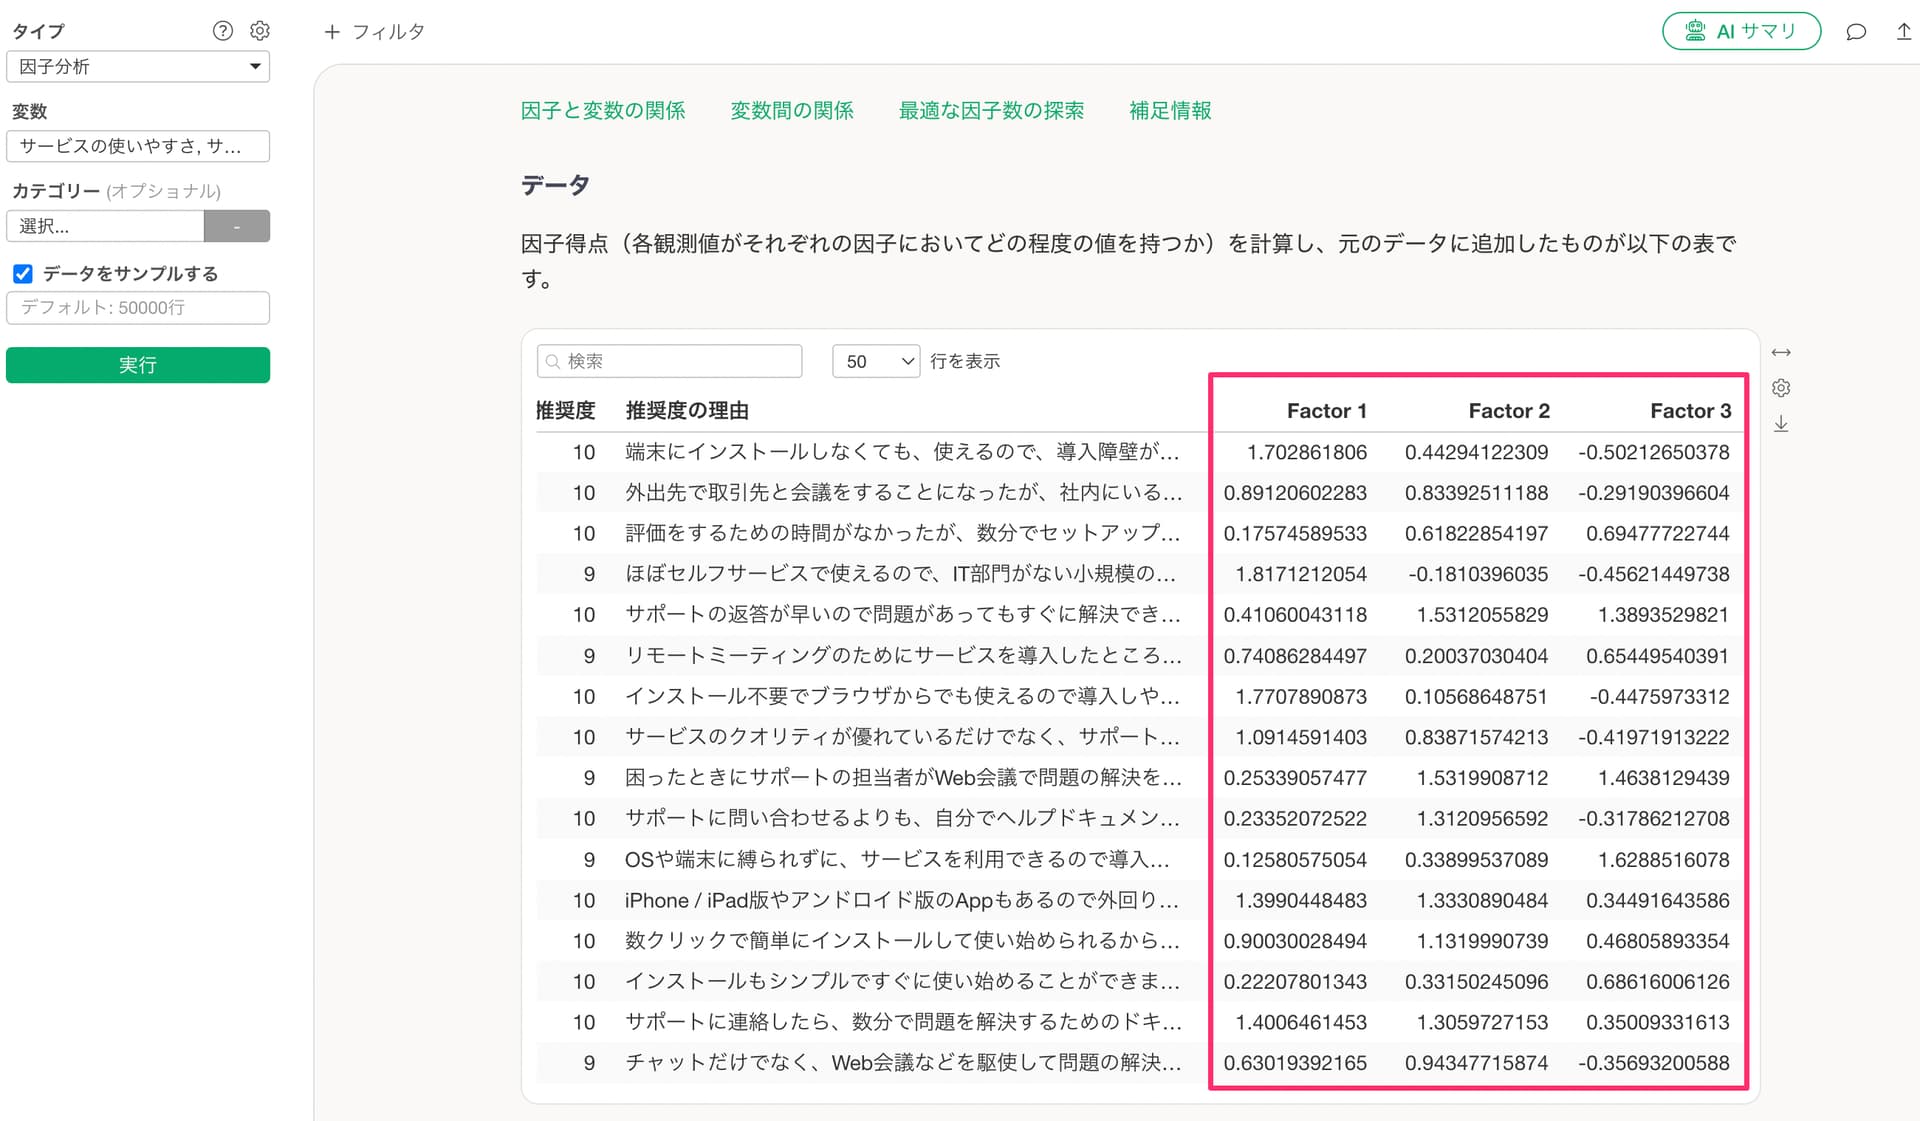Click the export upload arrow icon

coord(1903,32)
